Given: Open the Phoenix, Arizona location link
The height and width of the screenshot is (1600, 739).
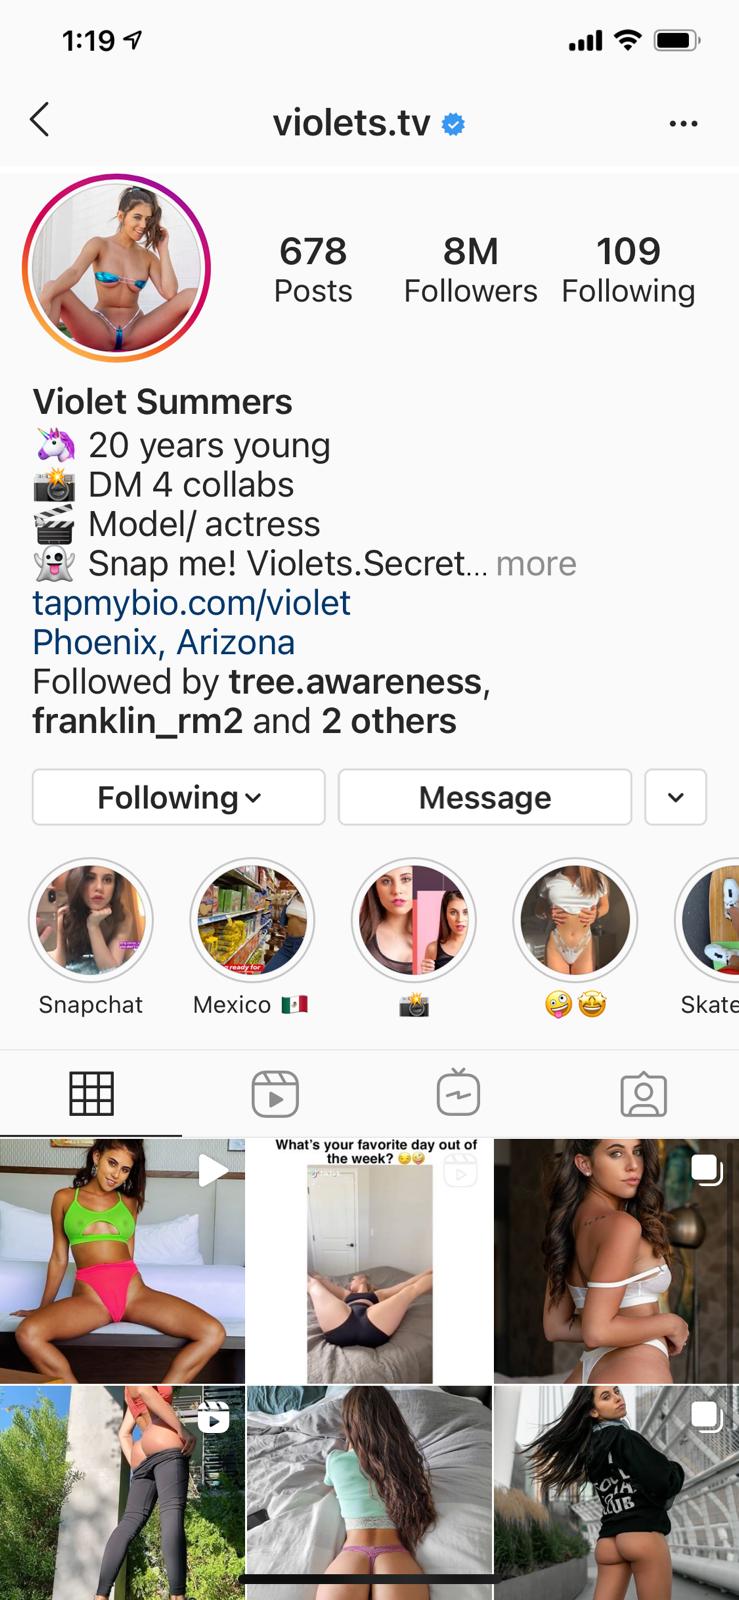Looking at the screenshot, I should pyautogui.click(x=164, y=642).
